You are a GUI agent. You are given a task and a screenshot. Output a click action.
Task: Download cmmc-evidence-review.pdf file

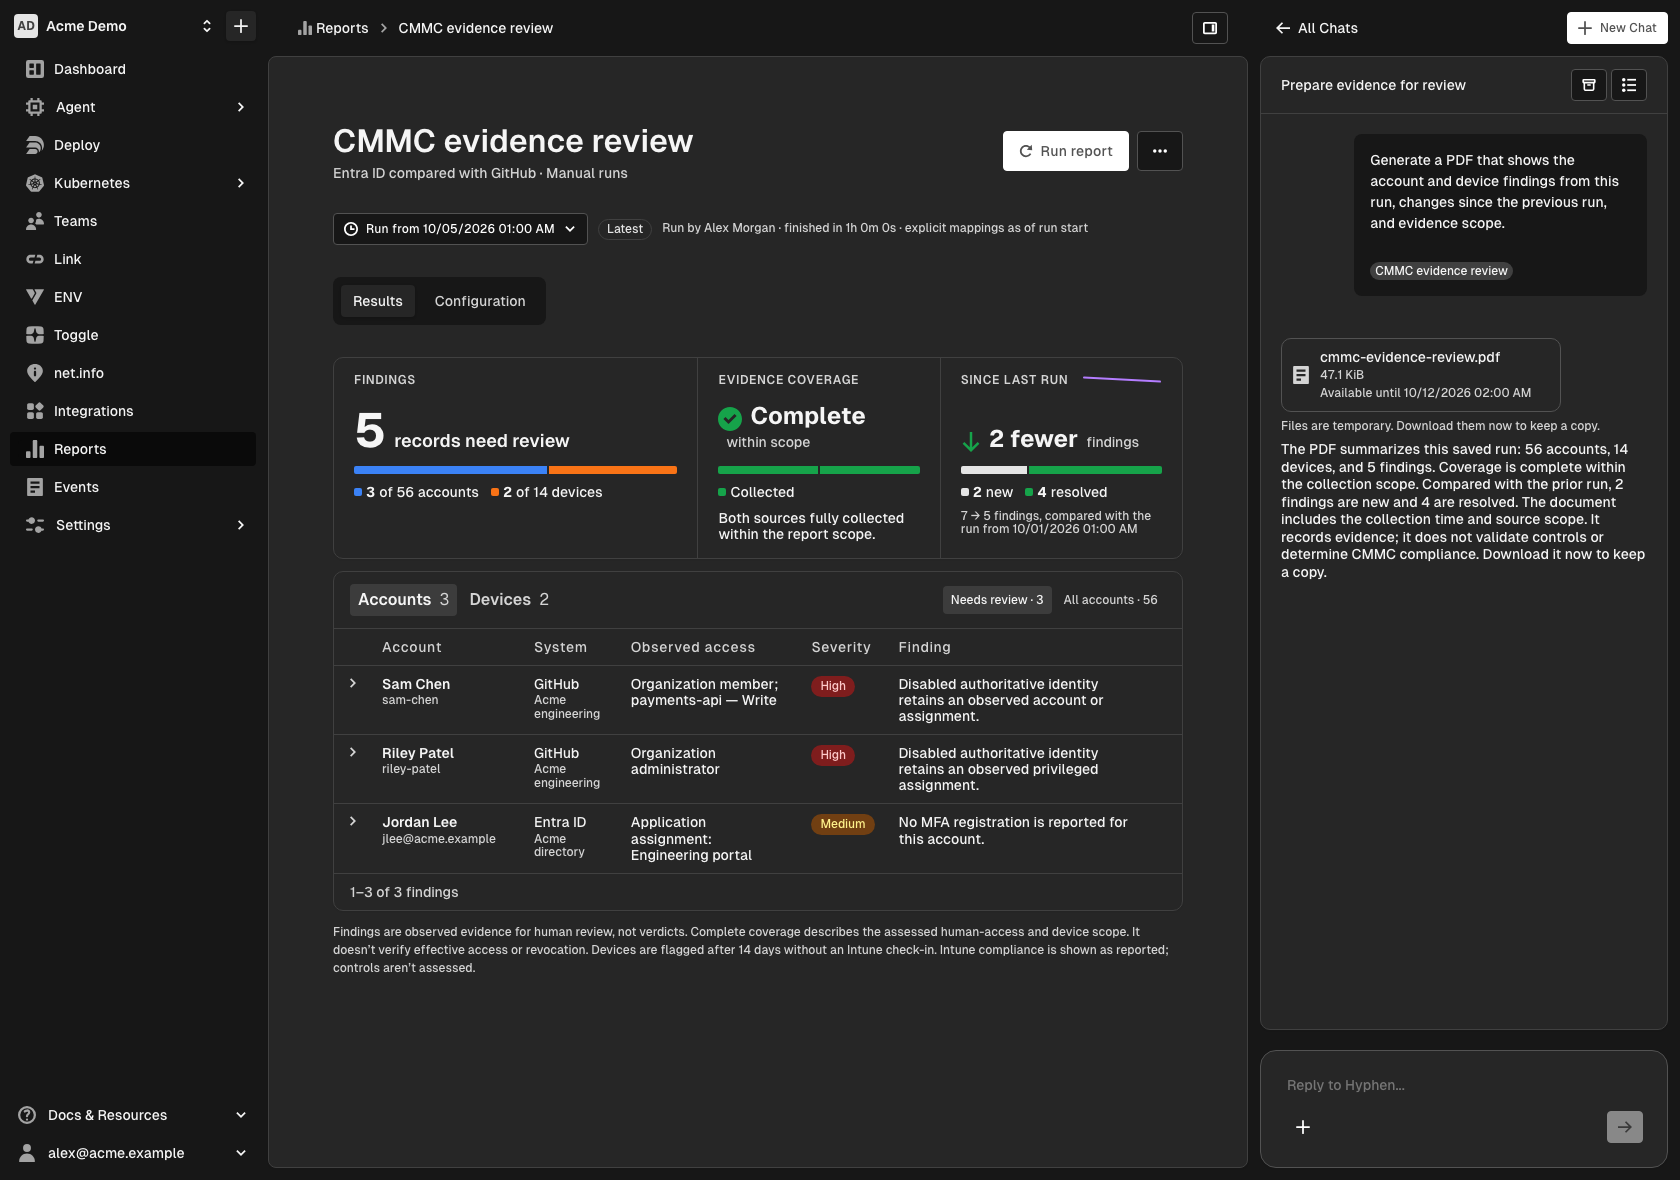1421,375
